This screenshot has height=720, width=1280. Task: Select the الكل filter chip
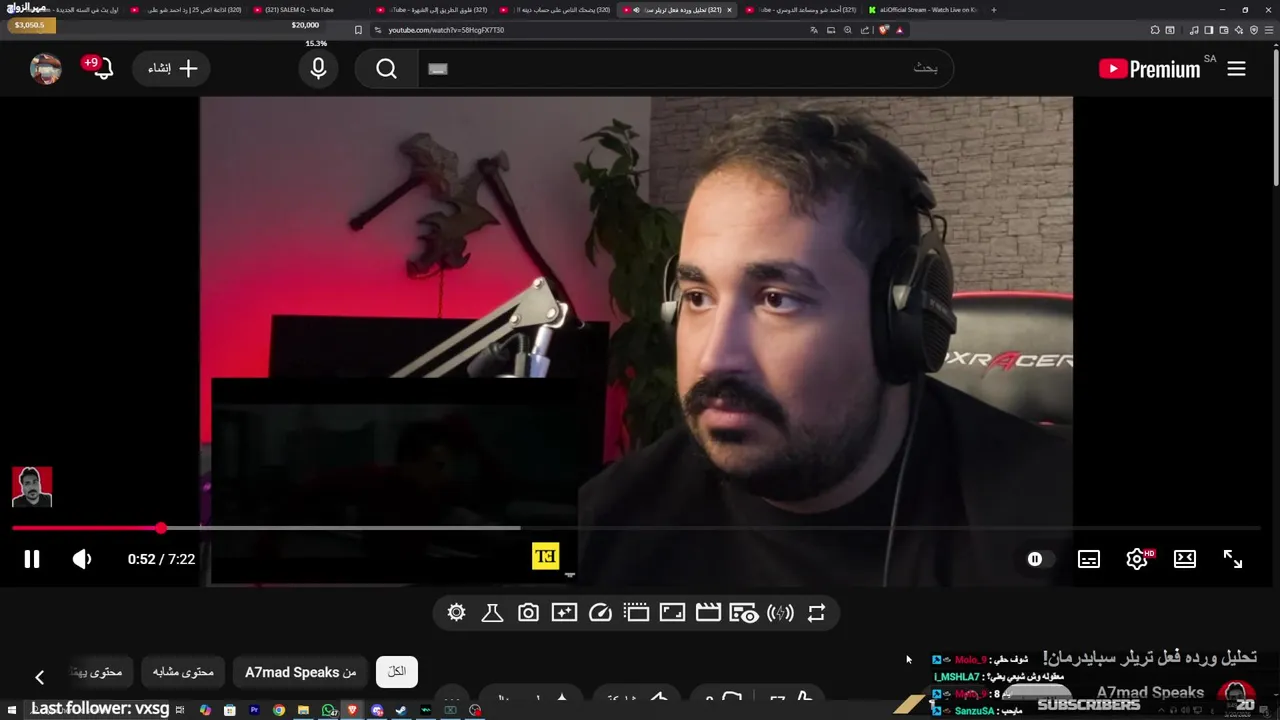click(x=397, y=672)
